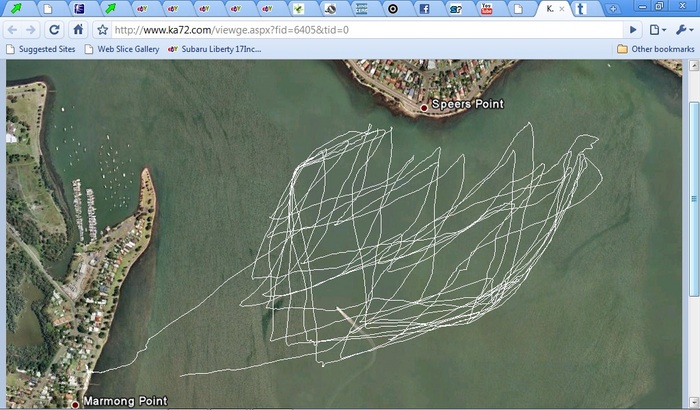Open the page menu dropdown

[657, 30]
